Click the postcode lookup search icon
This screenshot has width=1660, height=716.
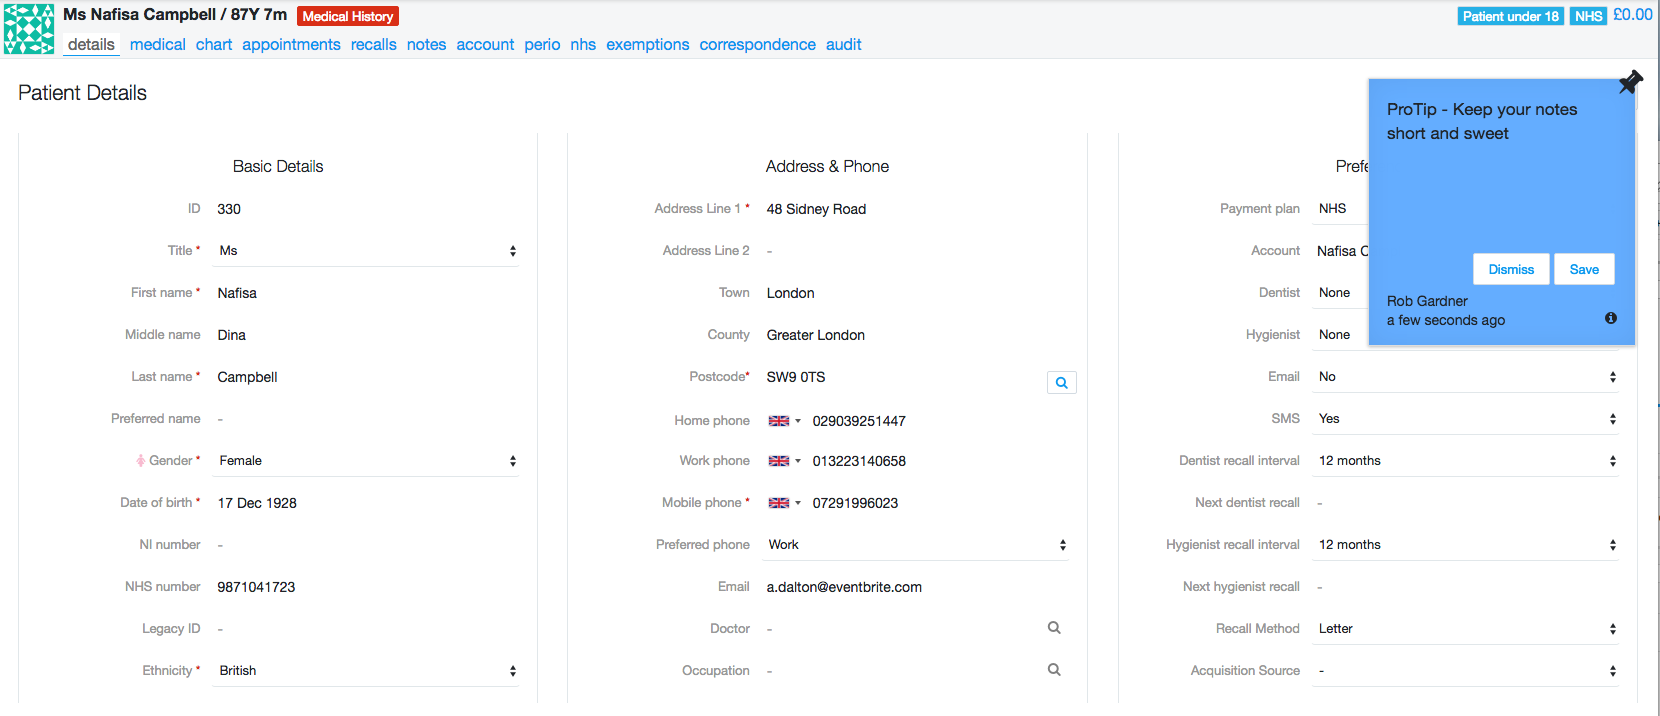pos(1061,383)
